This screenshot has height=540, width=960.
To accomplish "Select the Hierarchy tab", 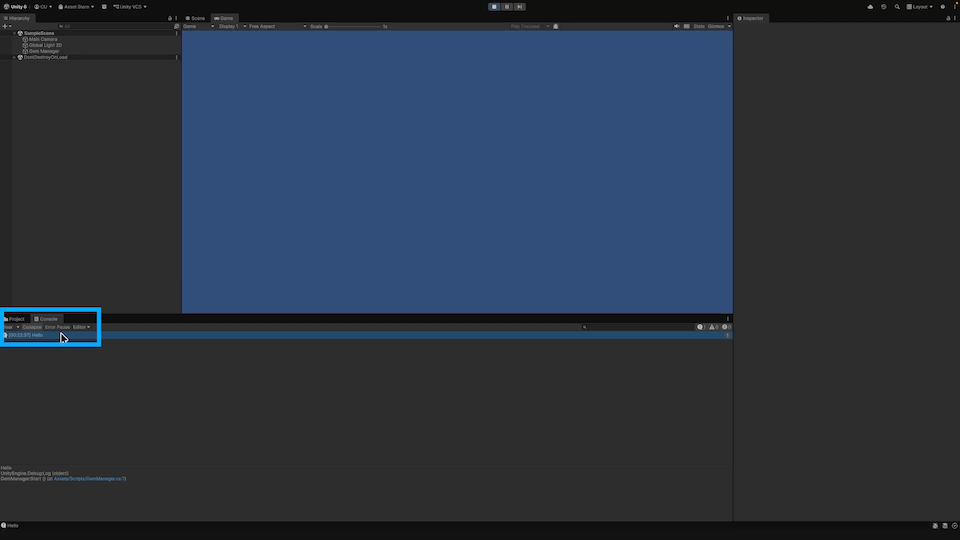I will tap(17, 18).
